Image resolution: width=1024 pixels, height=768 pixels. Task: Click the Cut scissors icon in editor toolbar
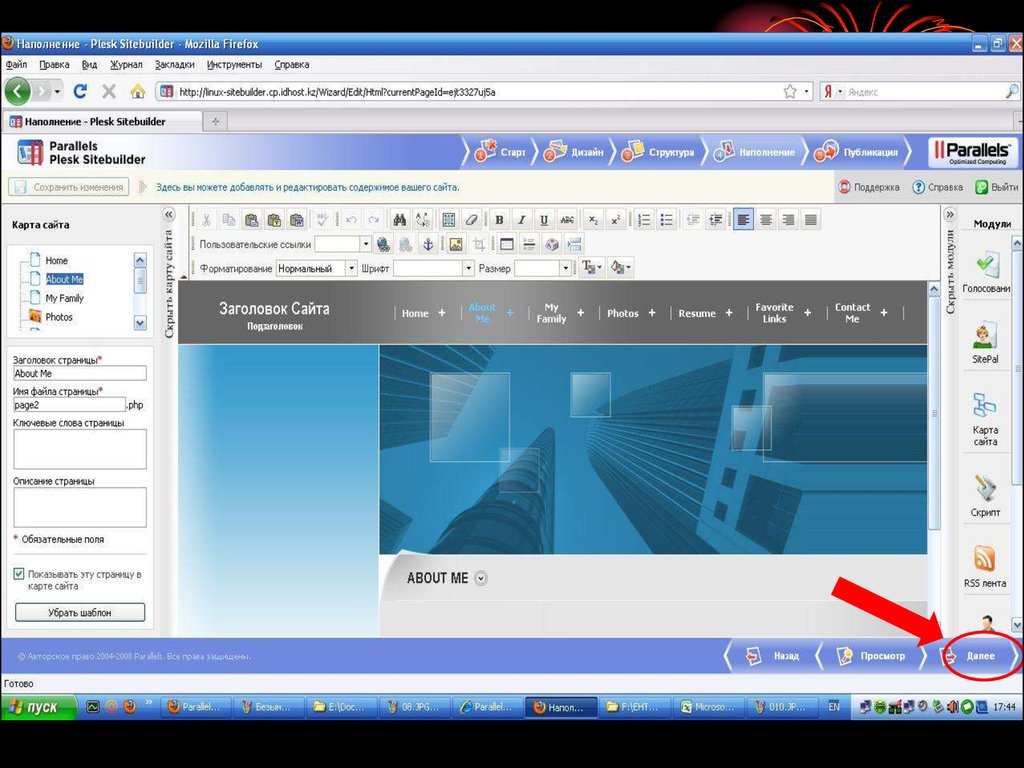[206, 220]
